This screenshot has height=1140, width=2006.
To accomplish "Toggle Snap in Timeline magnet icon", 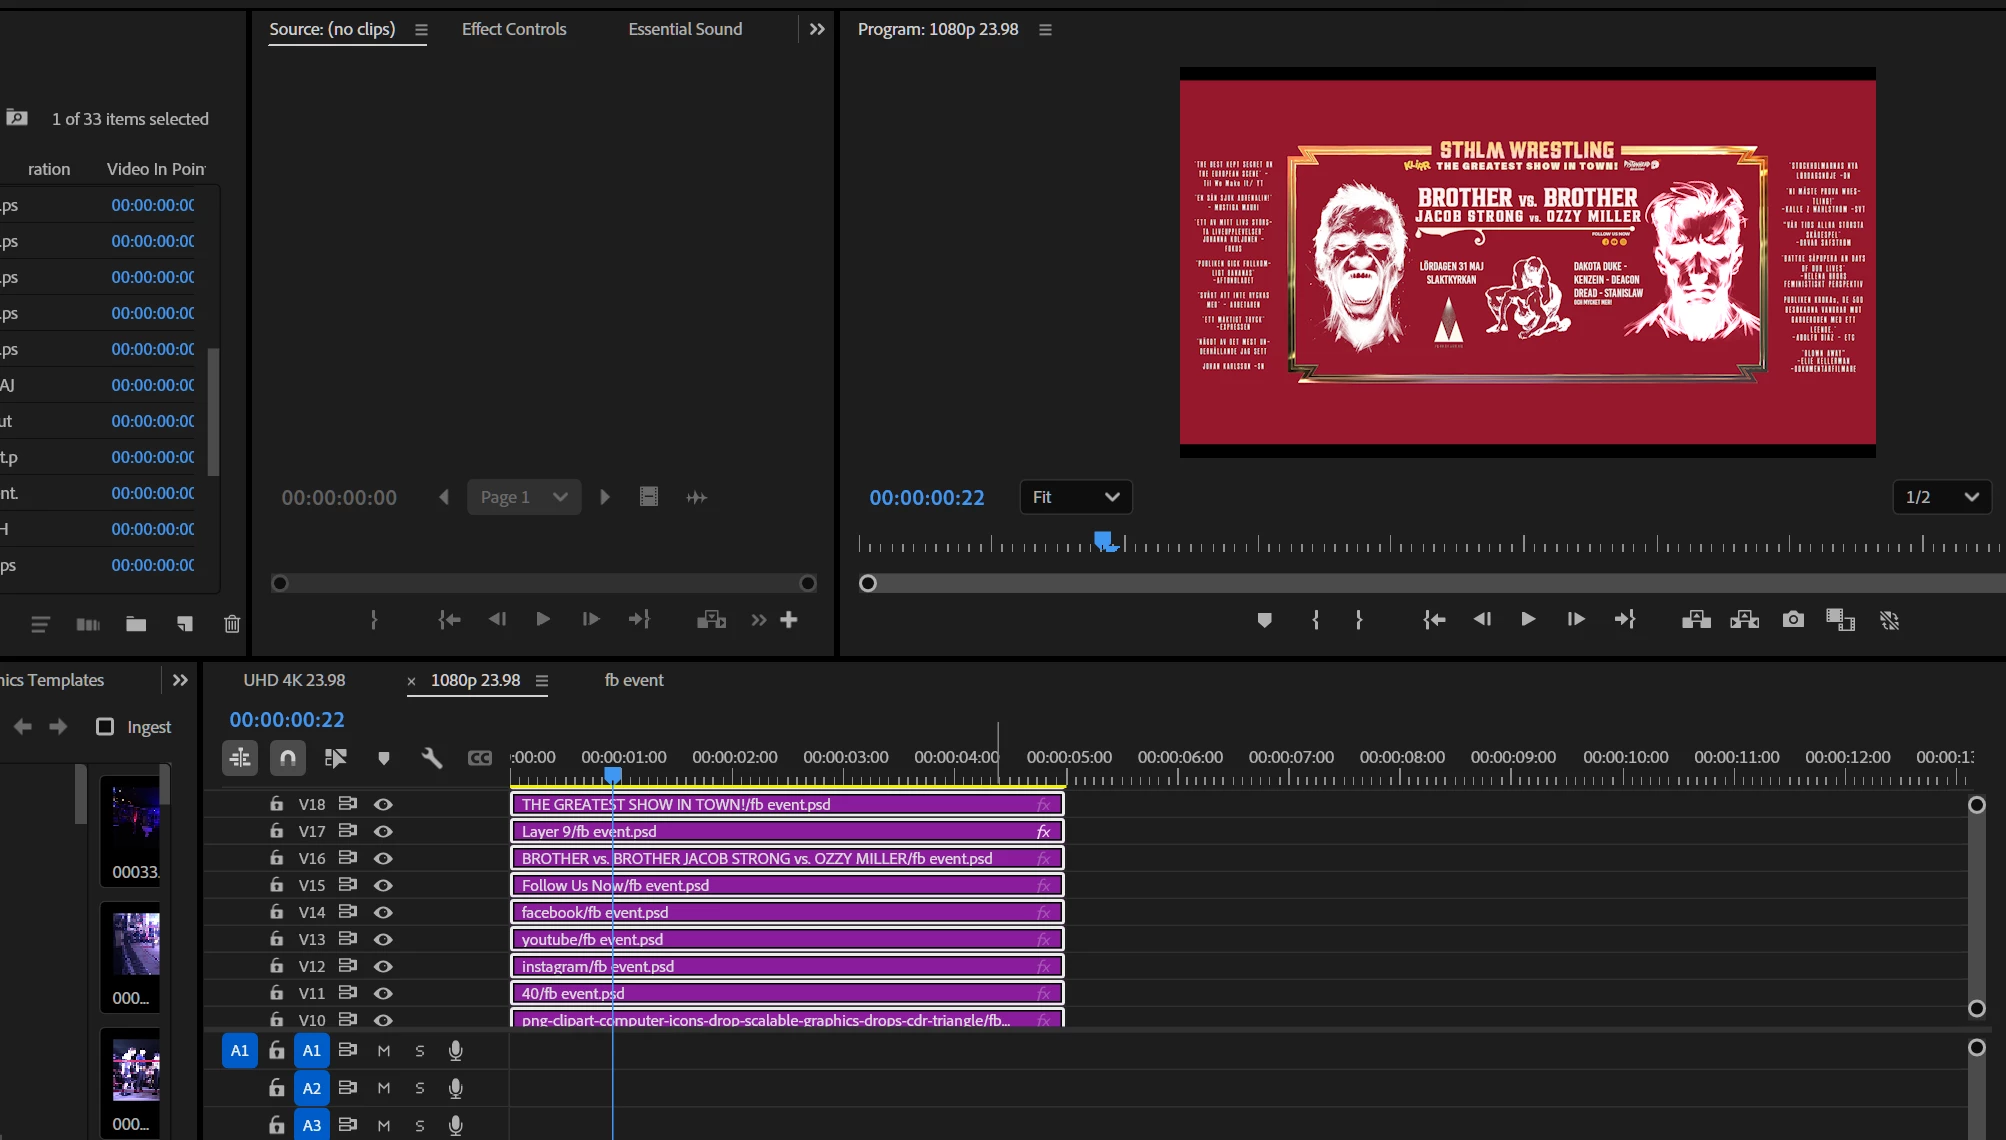I will click(288, 758).
